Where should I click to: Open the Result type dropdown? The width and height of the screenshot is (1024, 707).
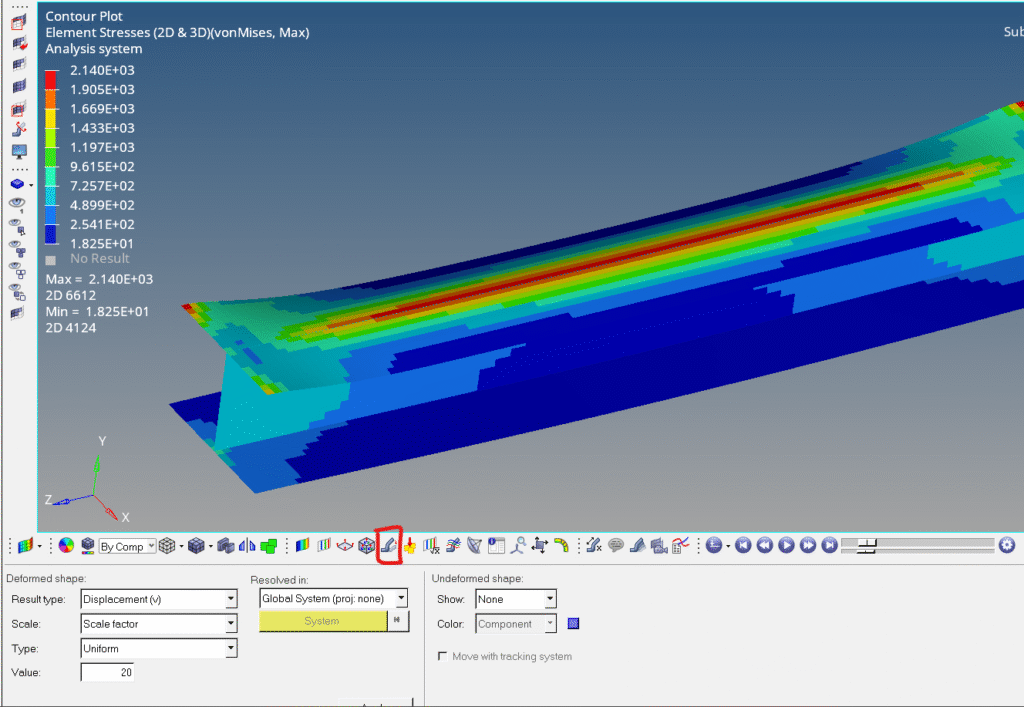tap(231, 599)
